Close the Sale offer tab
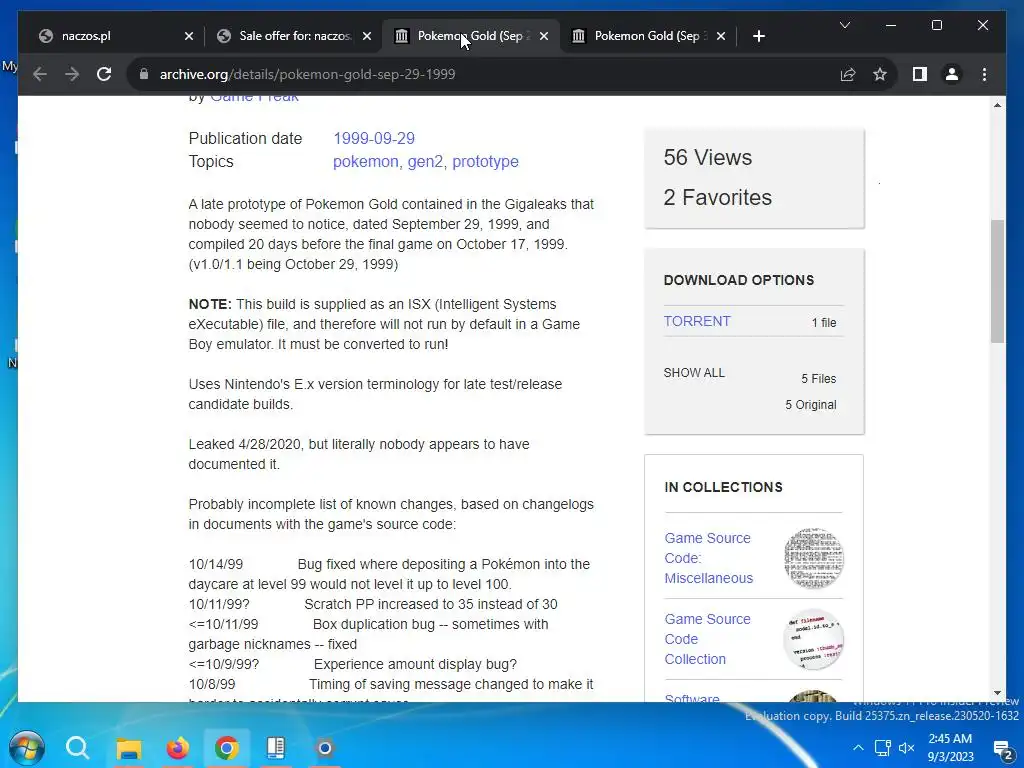 [x=367, y=36]
